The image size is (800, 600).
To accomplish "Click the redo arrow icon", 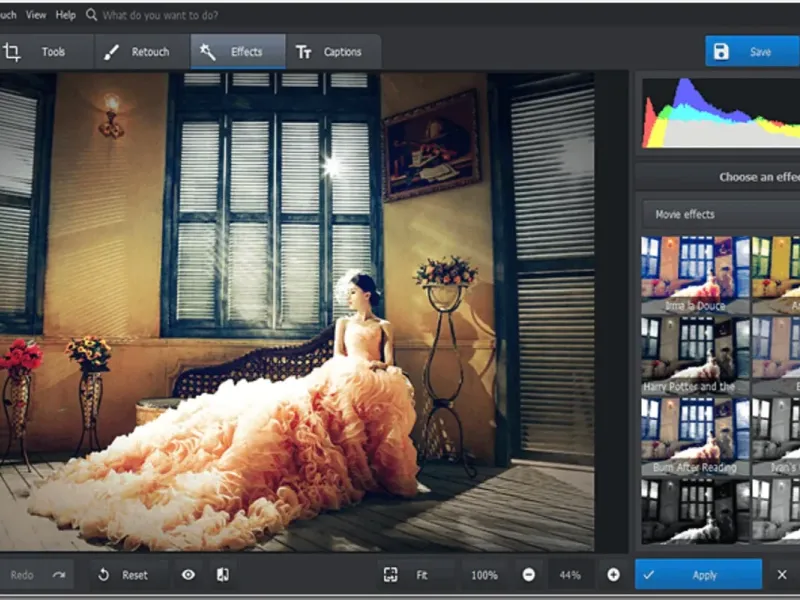I will [59, 575].
